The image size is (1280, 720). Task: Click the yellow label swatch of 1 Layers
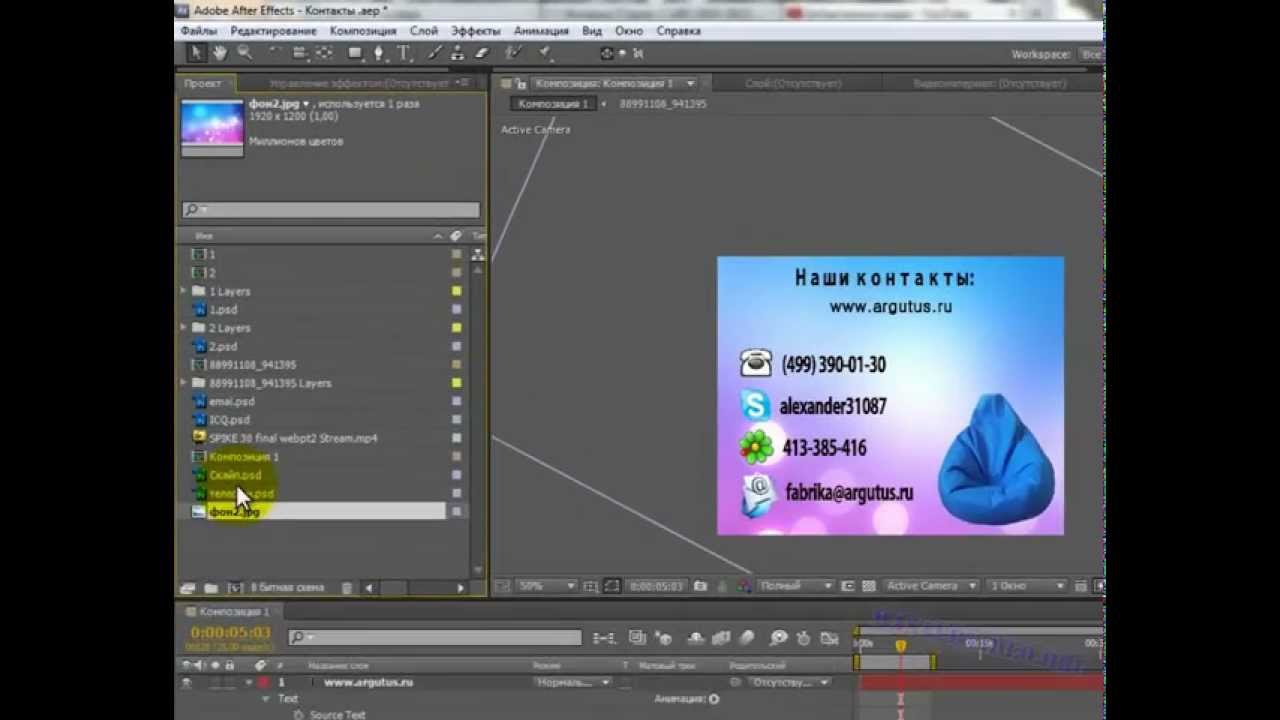[x=457, y=291]
